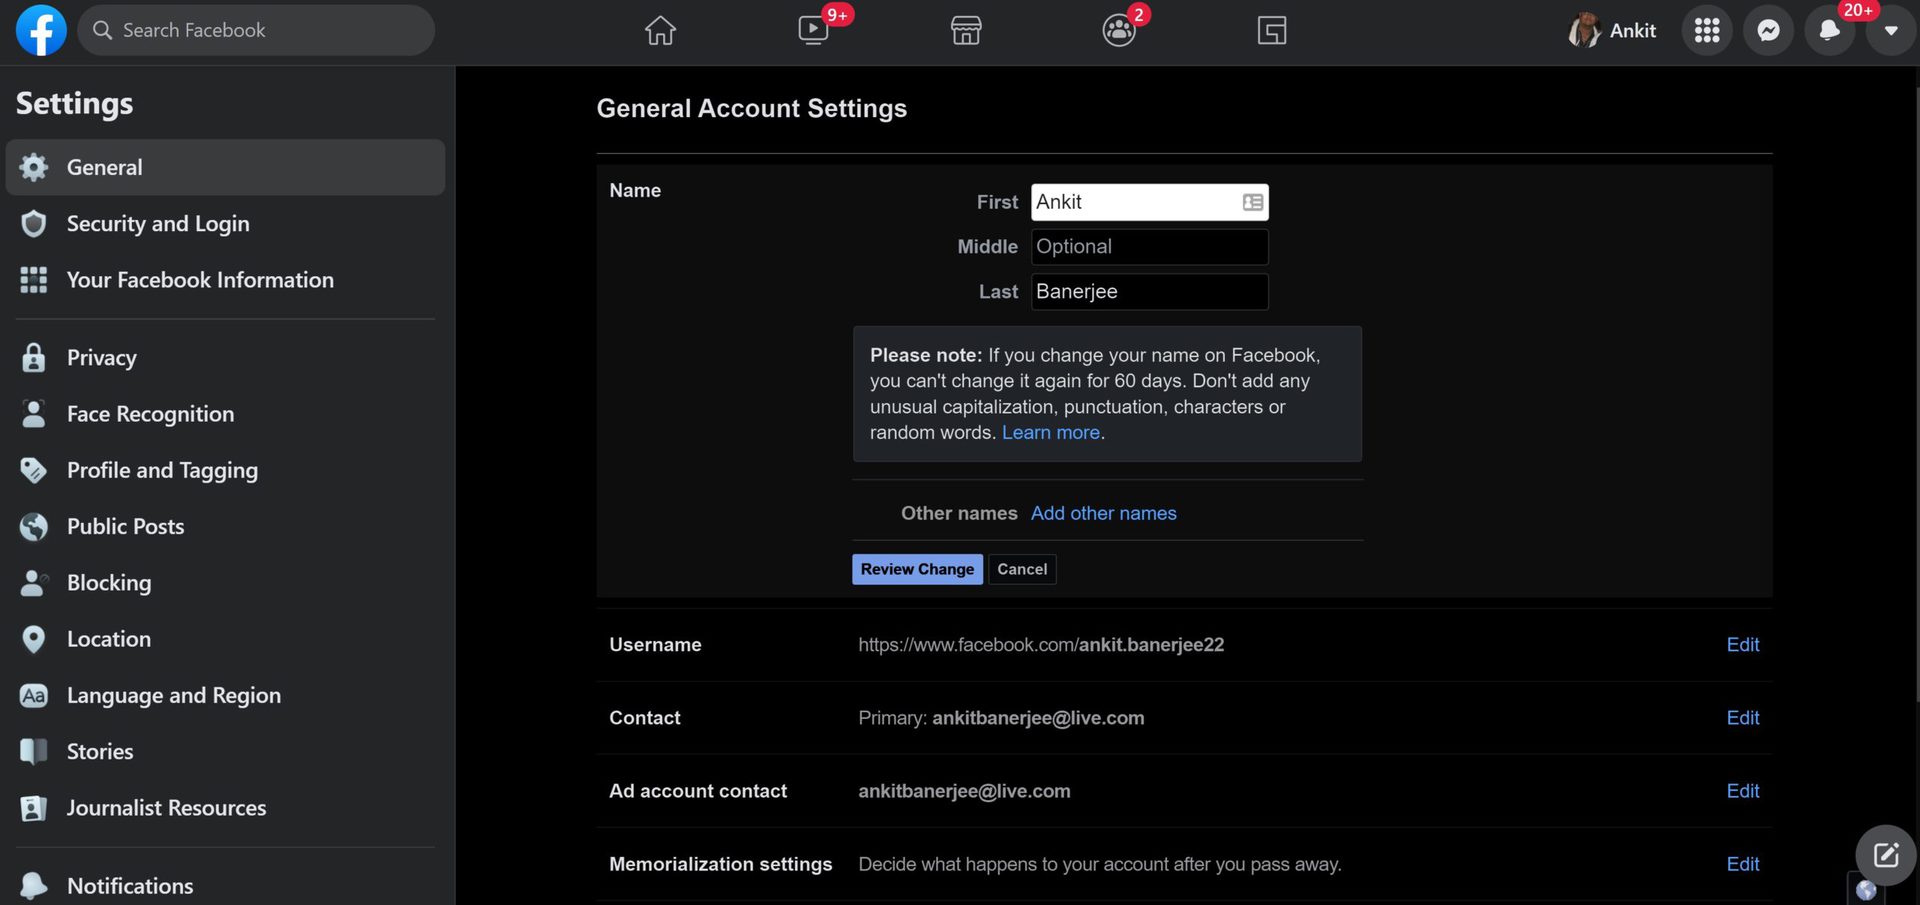The height and width of the screenshot is (905, 1920).
Task: Open the Marketplace icon
Action: click(x=966, y=30)
